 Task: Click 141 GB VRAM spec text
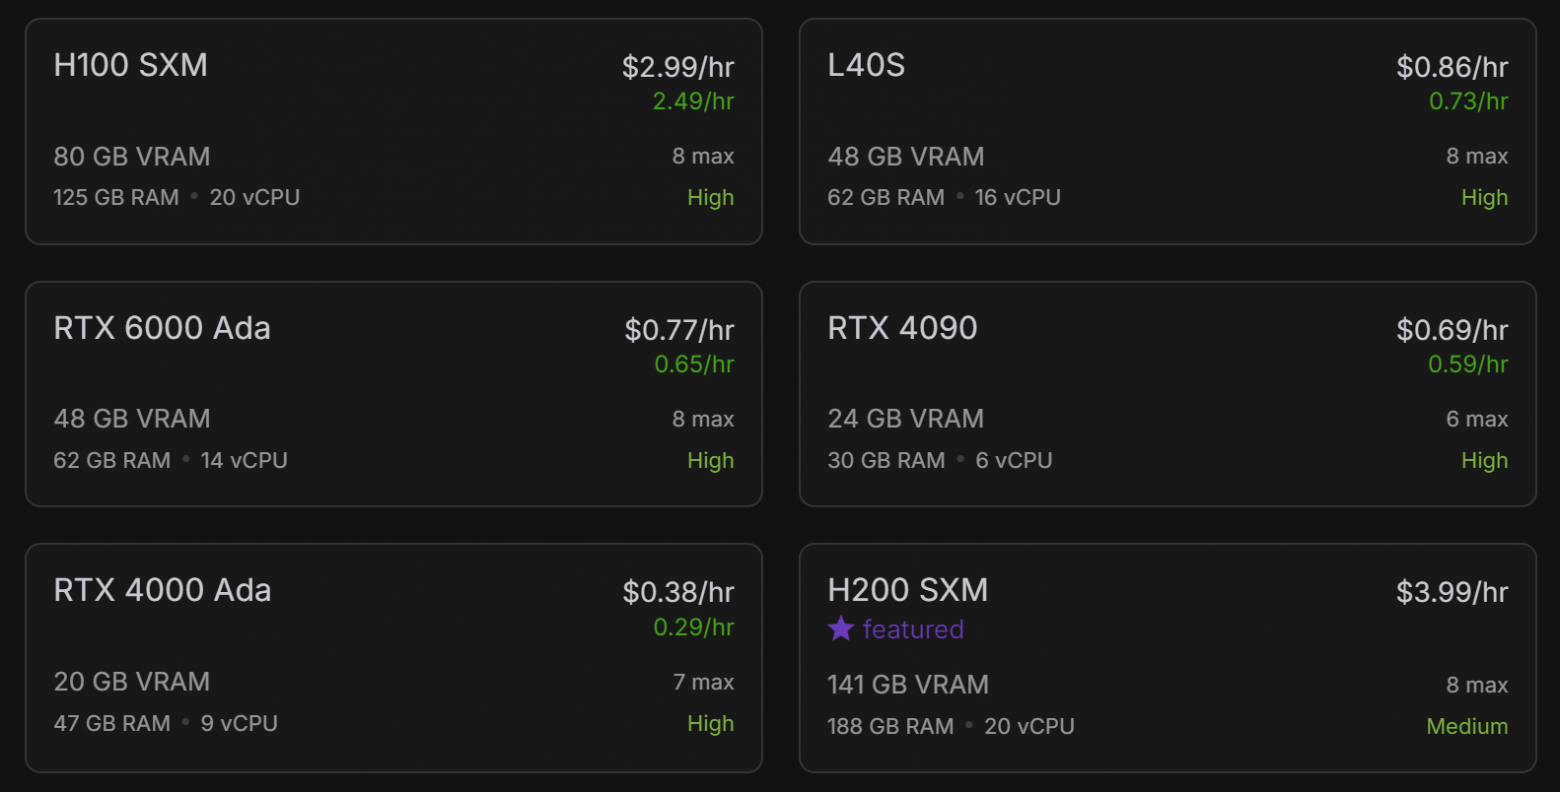[x=908, y=684]
